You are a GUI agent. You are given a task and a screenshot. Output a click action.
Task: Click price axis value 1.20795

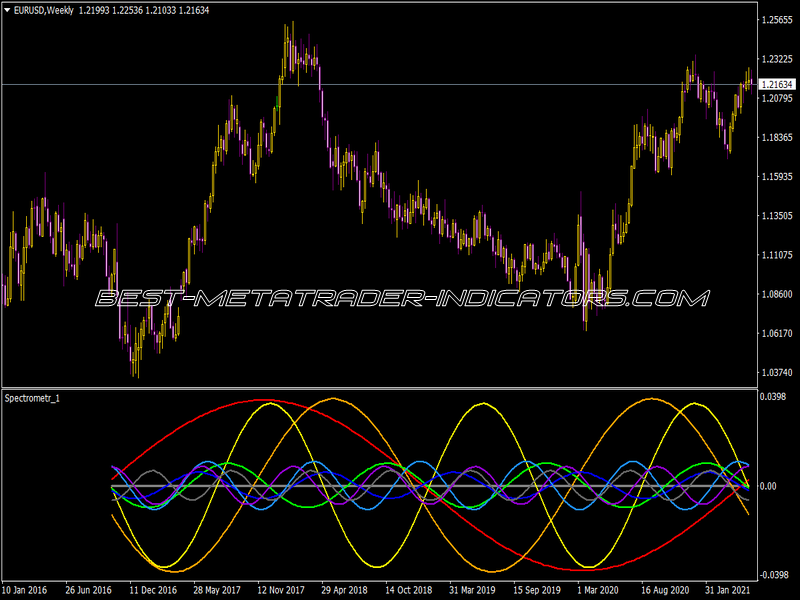coord(777,98)
